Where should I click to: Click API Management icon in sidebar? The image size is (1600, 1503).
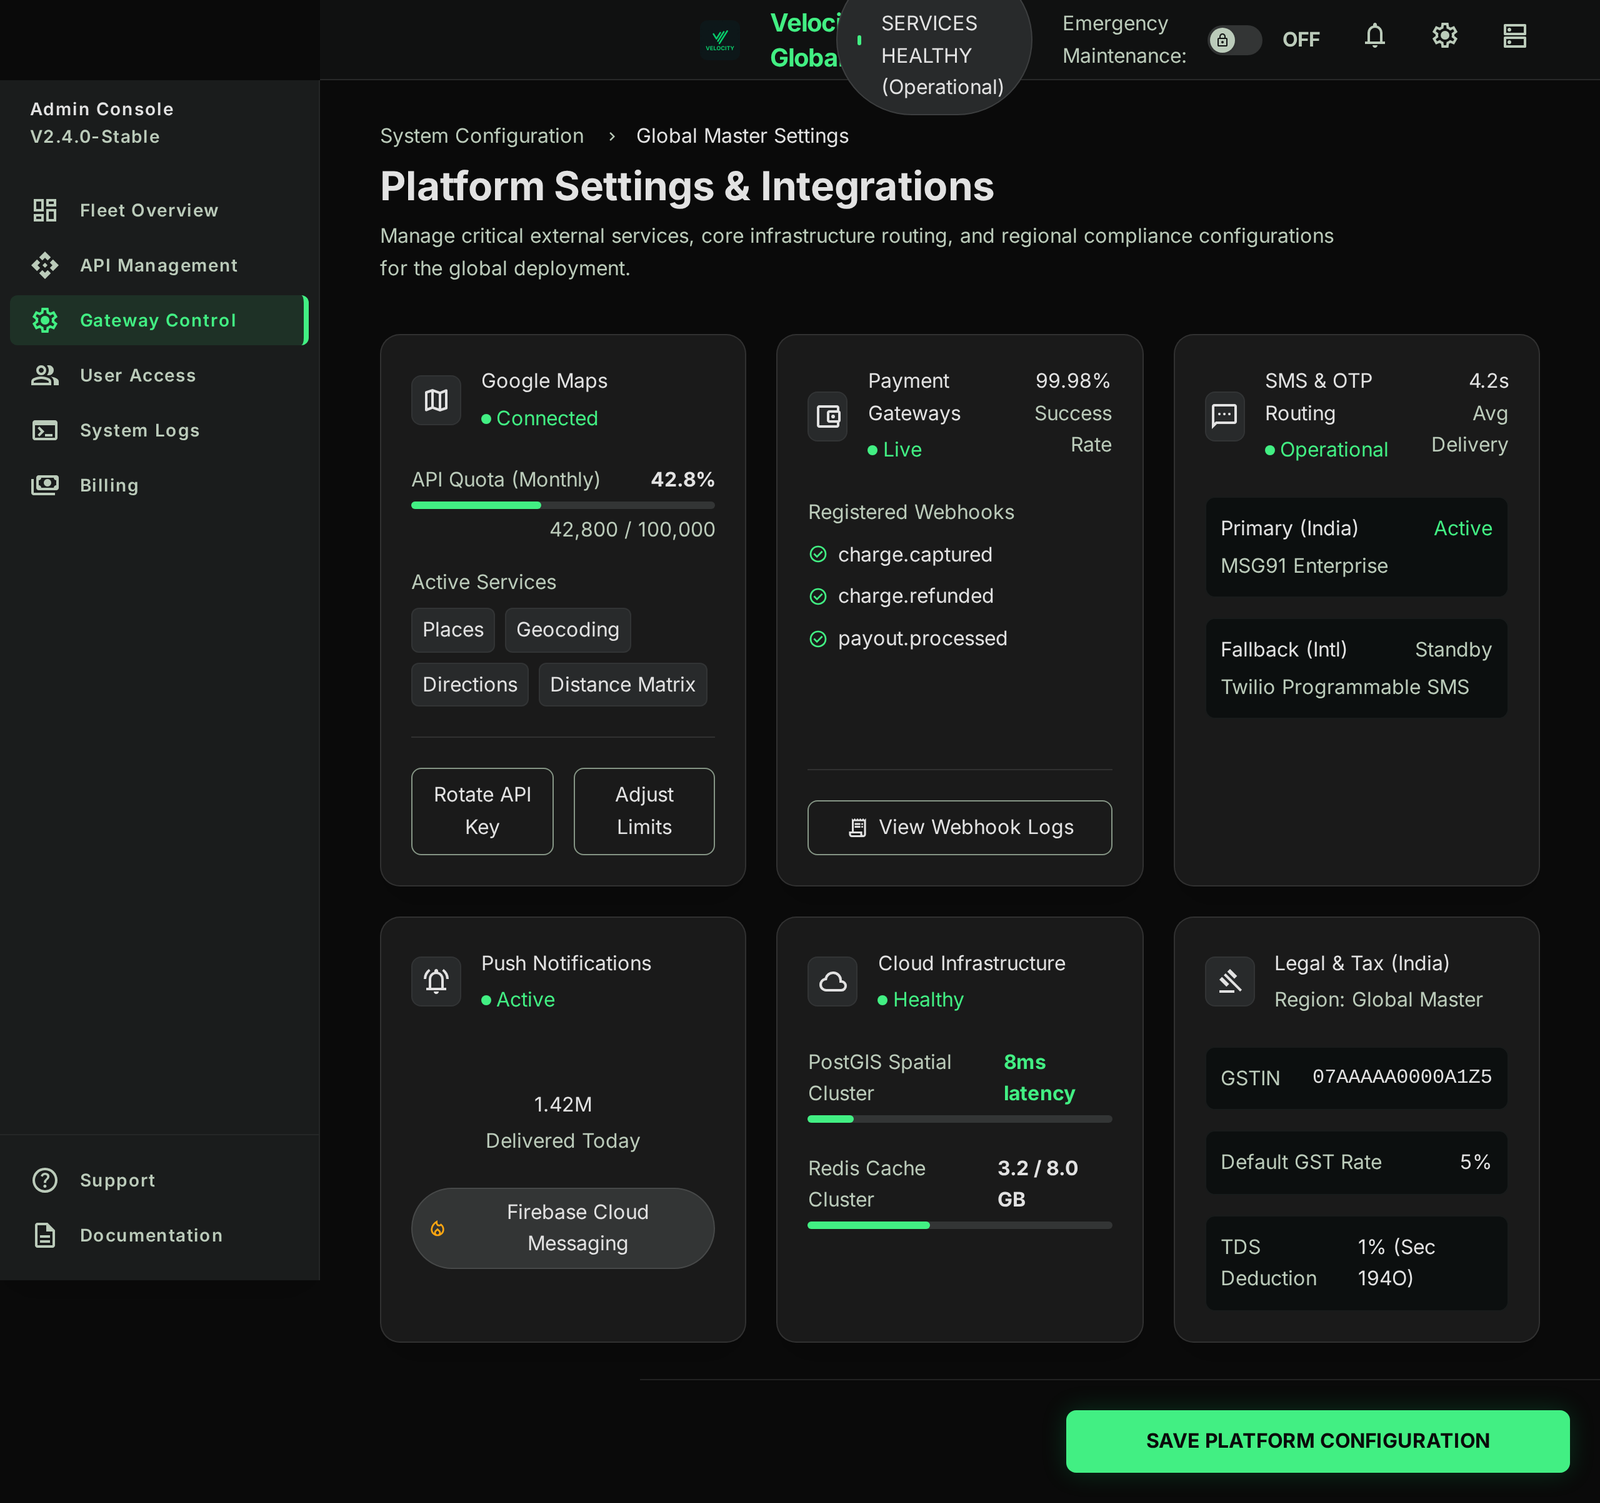tap(45, 265)
